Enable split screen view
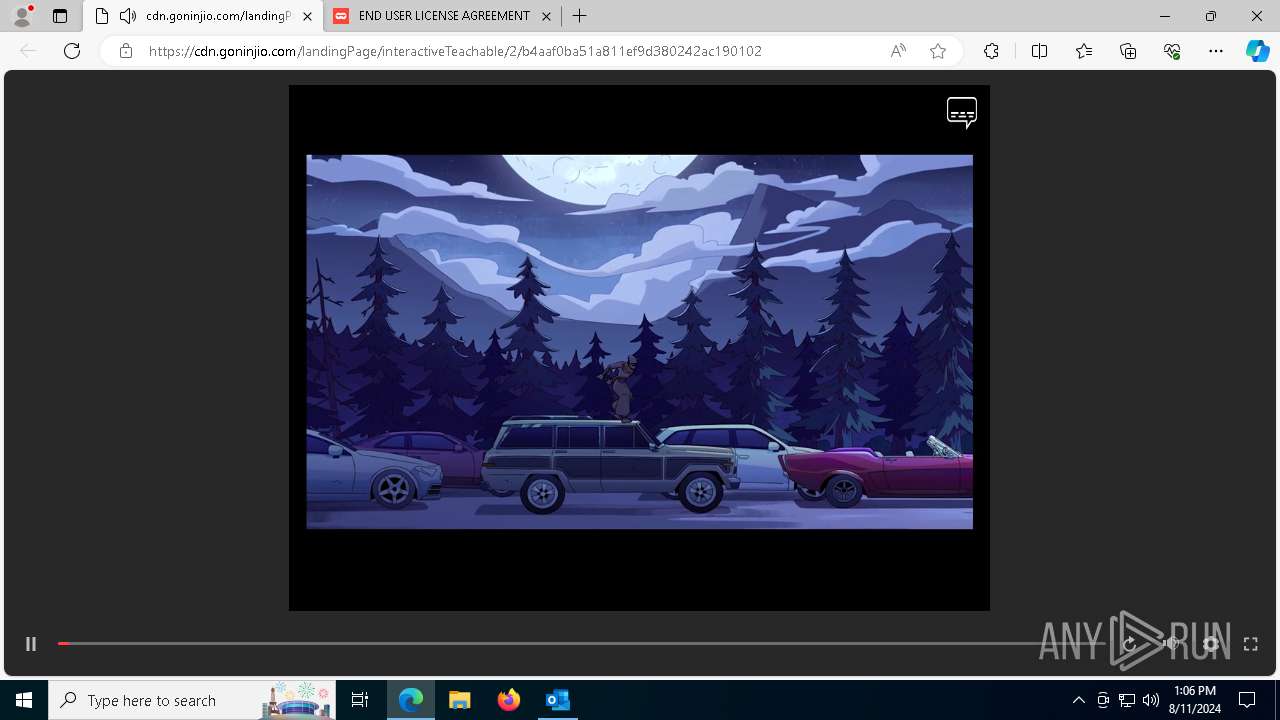Image resolution: width=1280 pixels, height=720 pixels. [1039, 51]
